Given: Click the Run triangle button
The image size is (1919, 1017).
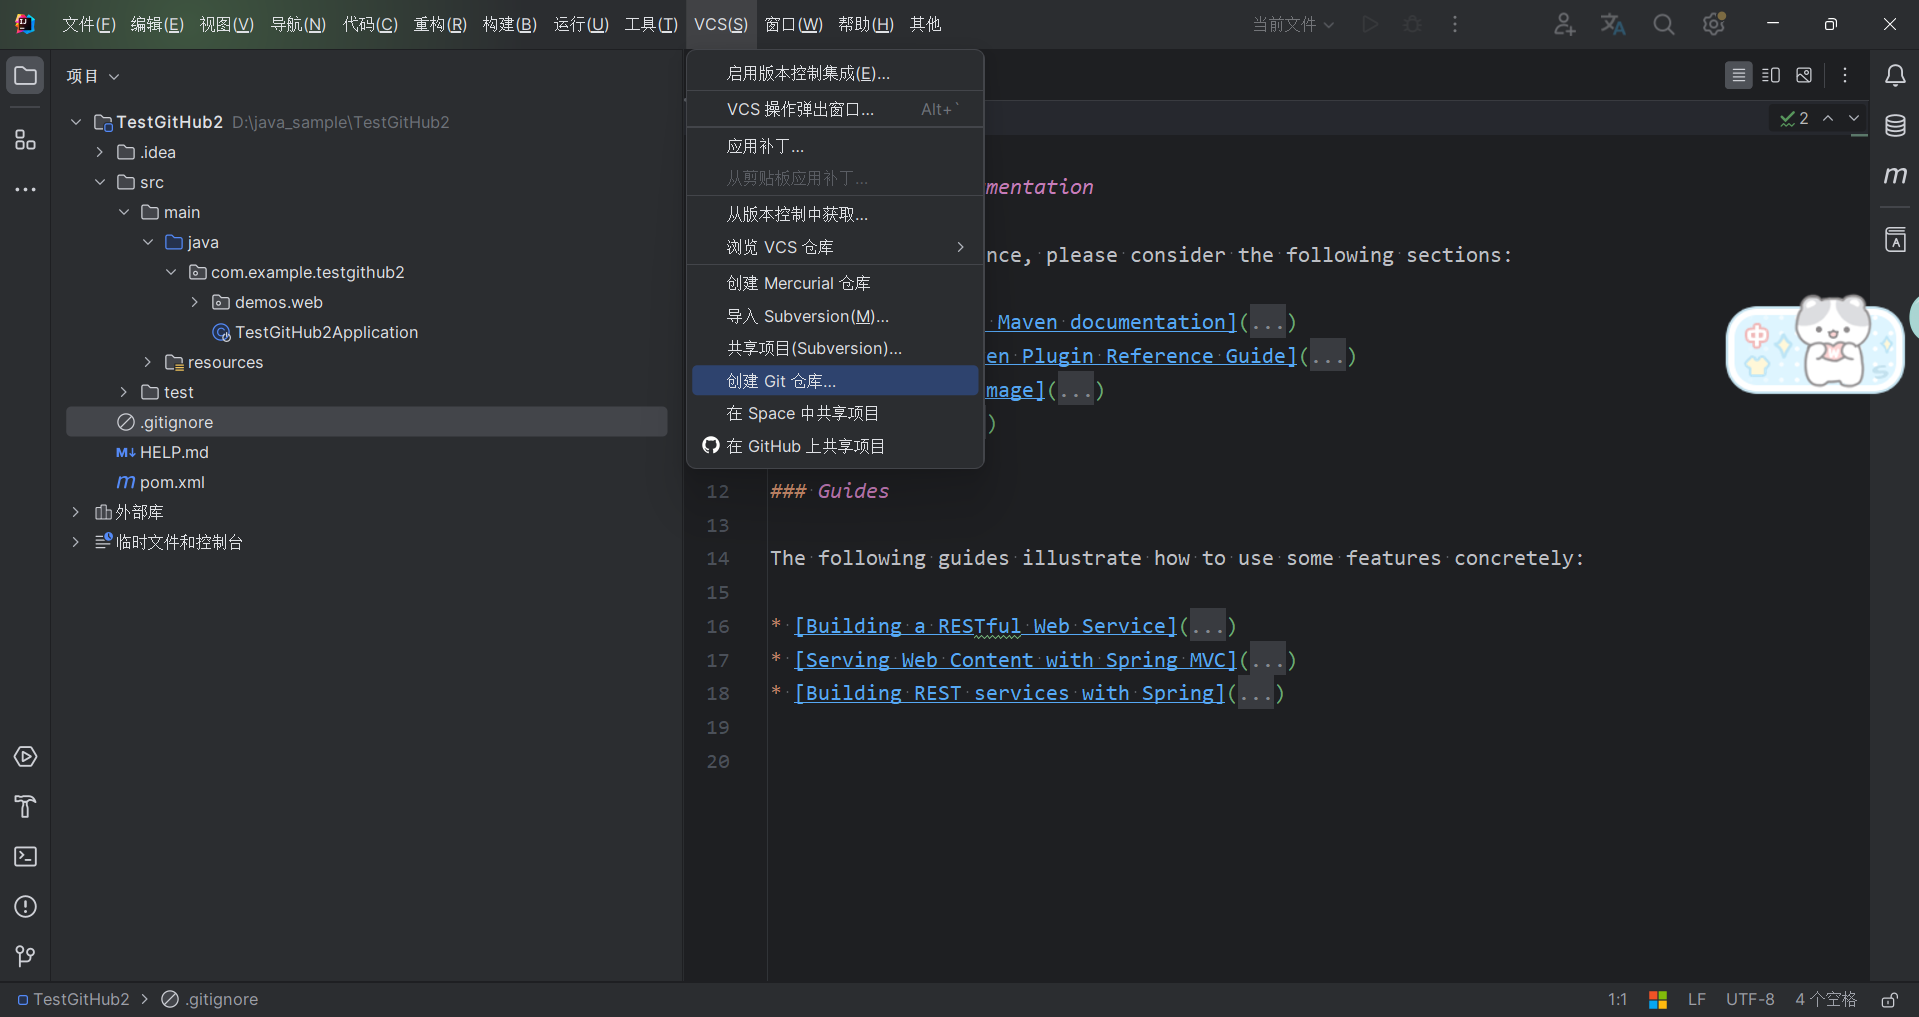Looking at the screenshot, I should [x=1371, y=24].
